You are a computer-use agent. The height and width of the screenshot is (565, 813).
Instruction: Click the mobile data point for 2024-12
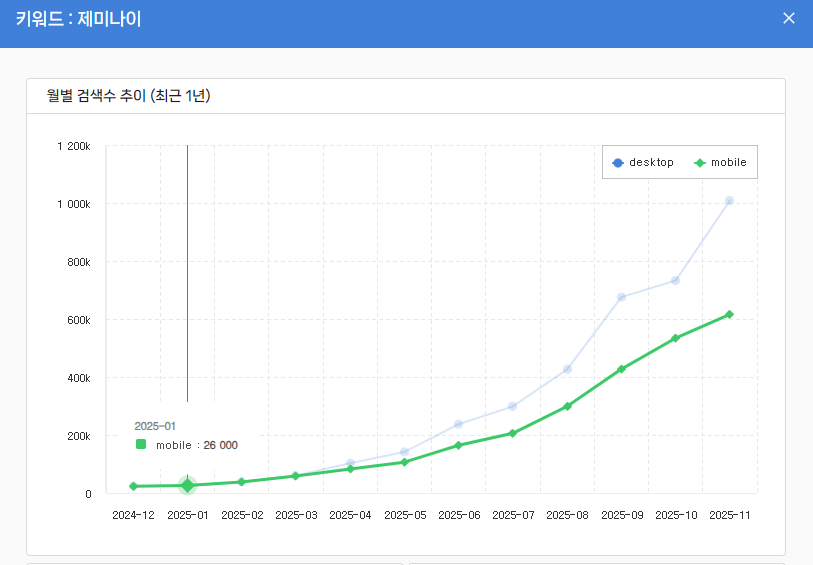click(133, 486)
